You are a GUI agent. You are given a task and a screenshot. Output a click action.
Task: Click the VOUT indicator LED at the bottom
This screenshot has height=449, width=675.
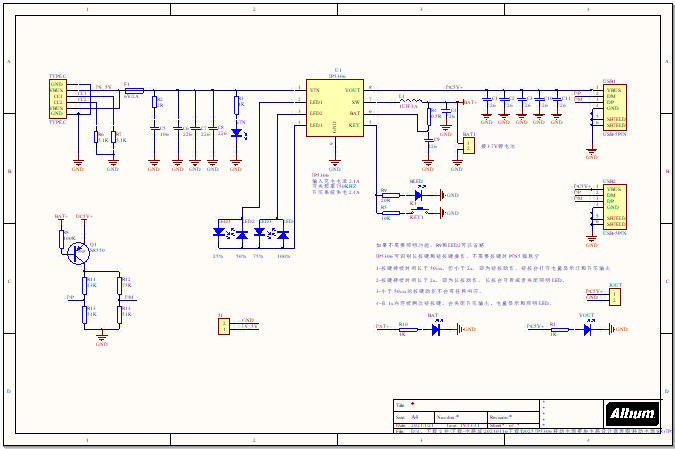(x=587, y=328)
